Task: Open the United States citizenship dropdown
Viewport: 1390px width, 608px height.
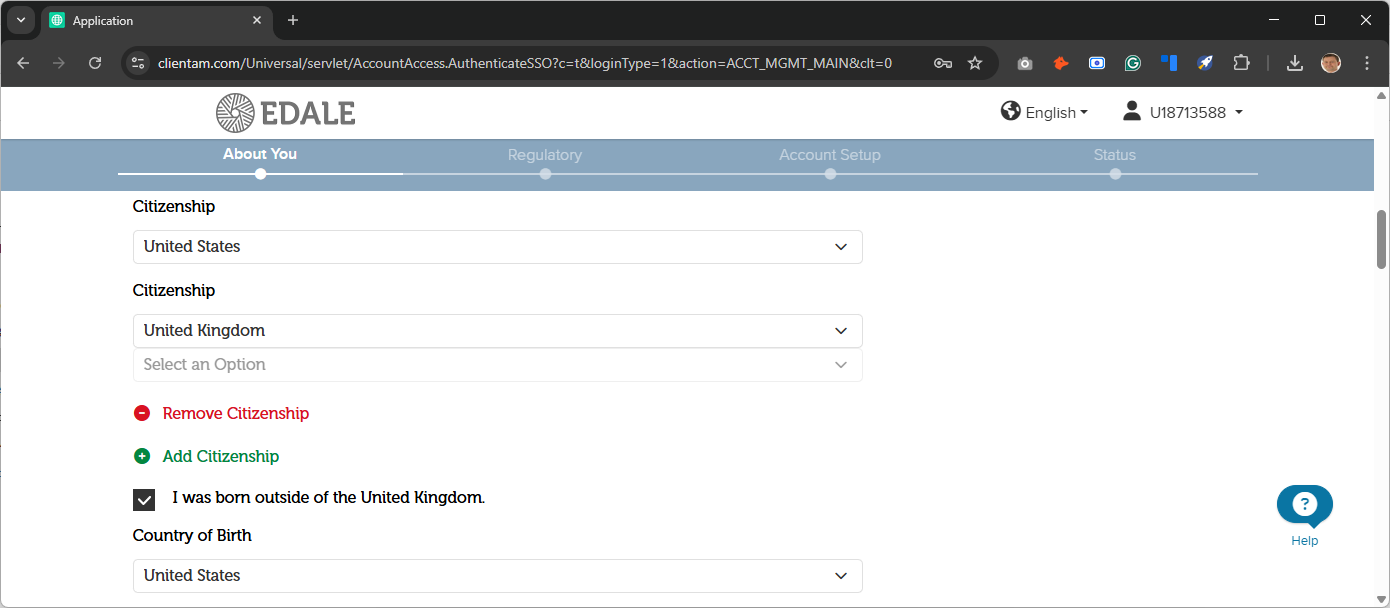Action: (497, 247)
